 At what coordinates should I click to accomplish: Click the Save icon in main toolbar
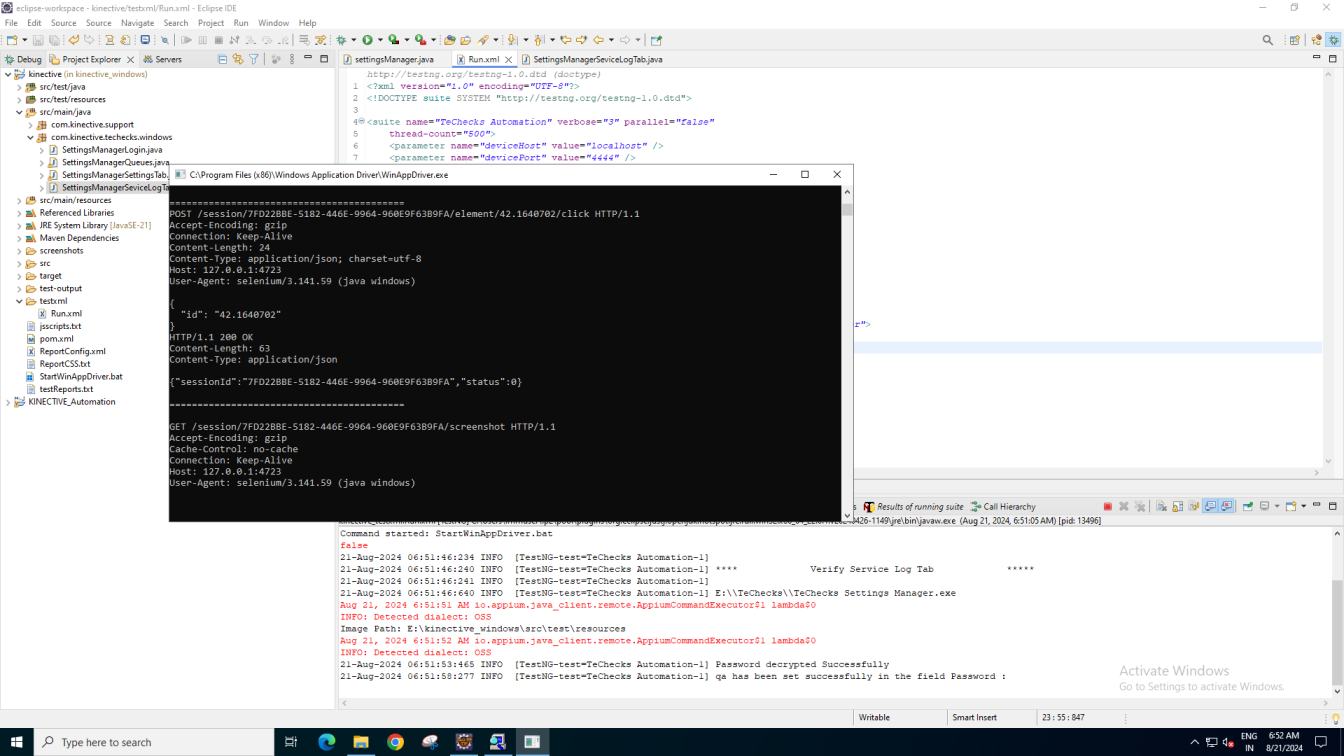pyautogui.click(x=38, y=40)
